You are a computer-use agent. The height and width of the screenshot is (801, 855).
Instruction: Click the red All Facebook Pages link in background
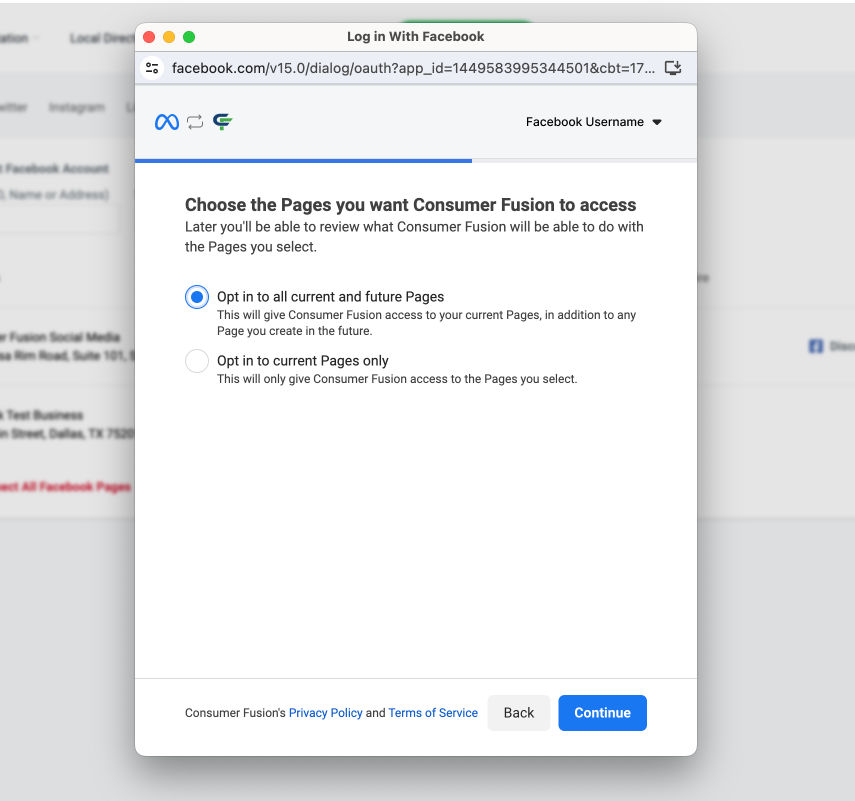click(x=66, y=486)
